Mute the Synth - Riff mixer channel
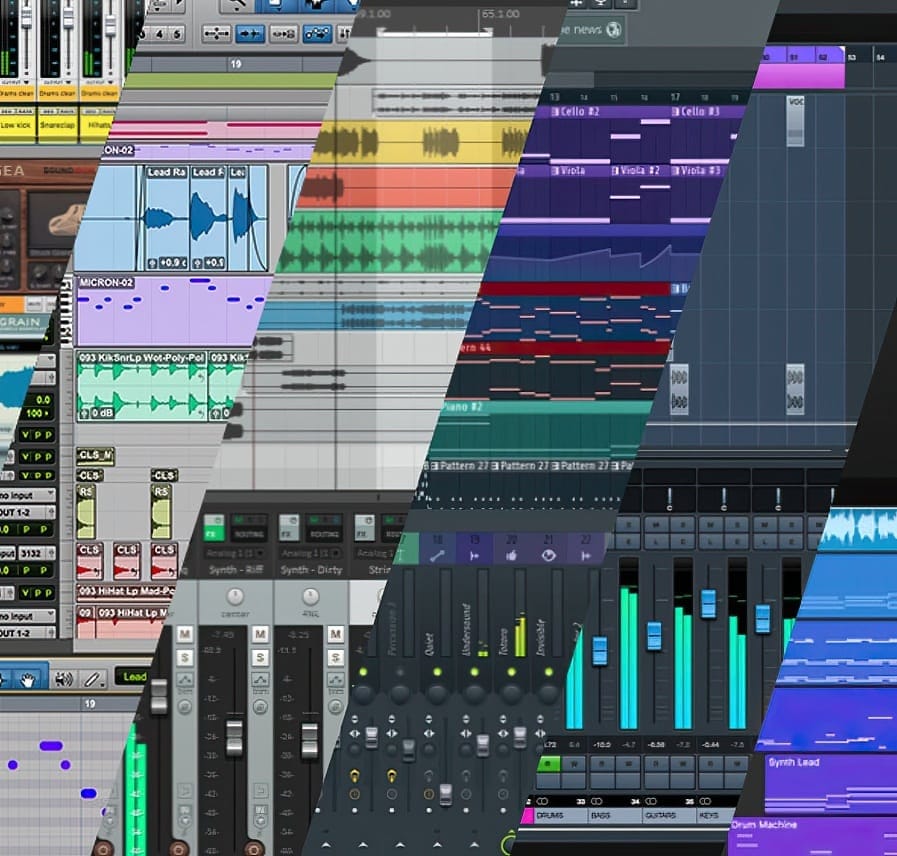 click(x=261, y=634)
